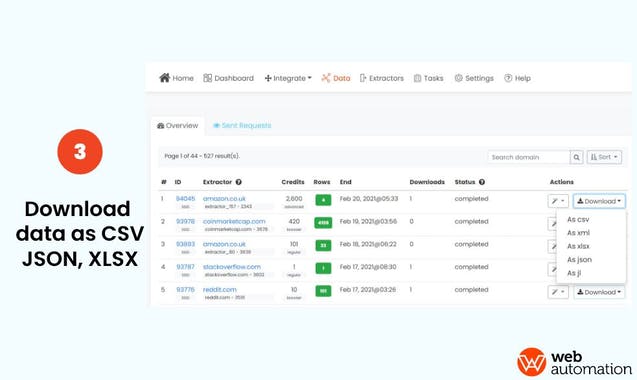Image resolution: width=637 pixels, height=380 pixels.
Task: Open the Dashboard page
Action: (x=228, y=78)
